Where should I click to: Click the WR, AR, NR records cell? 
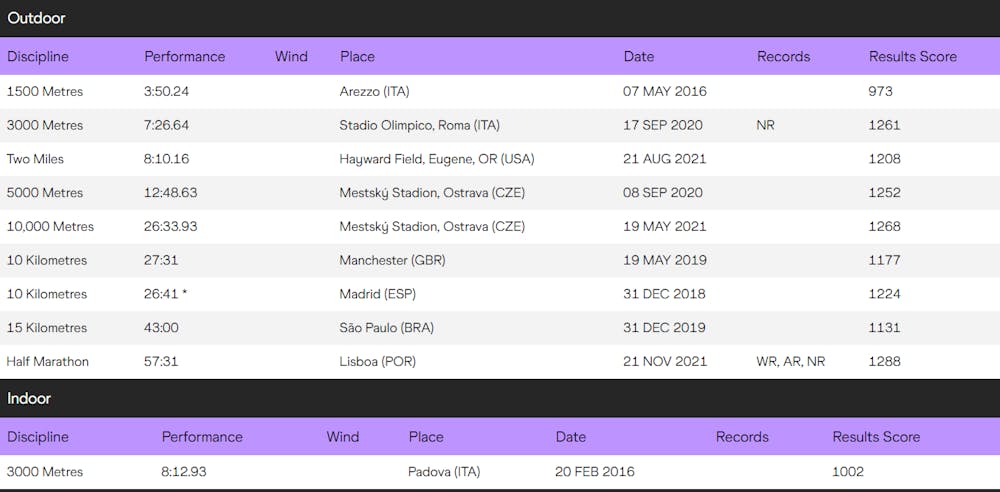tap(791, 362)
